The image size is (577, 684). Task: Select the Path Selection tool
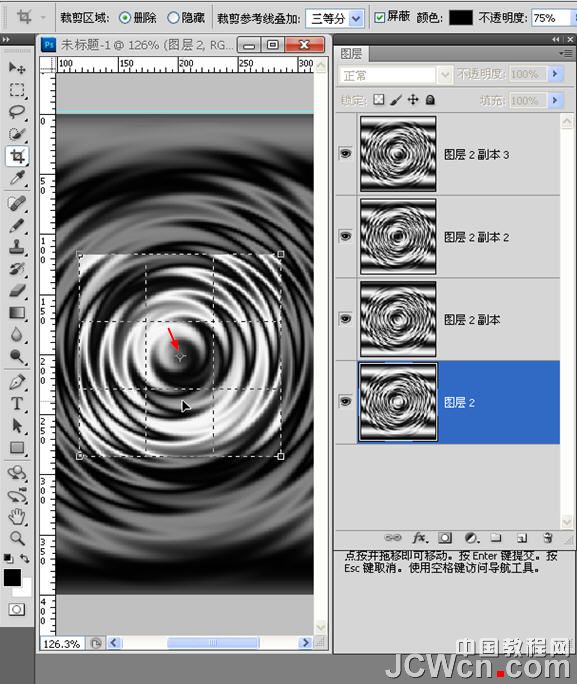[x=17, y=426]
